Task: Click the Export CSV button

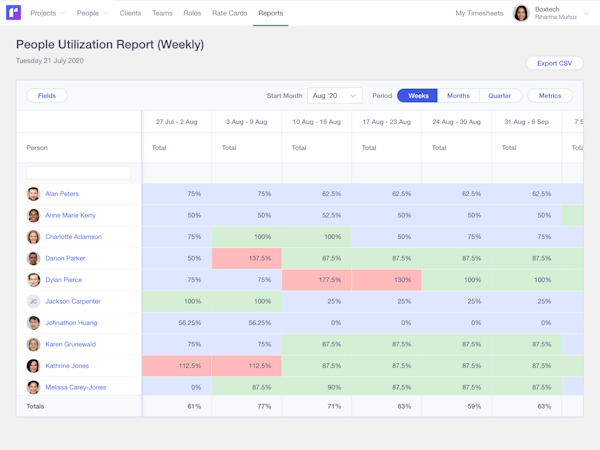Action: (554, 63)
